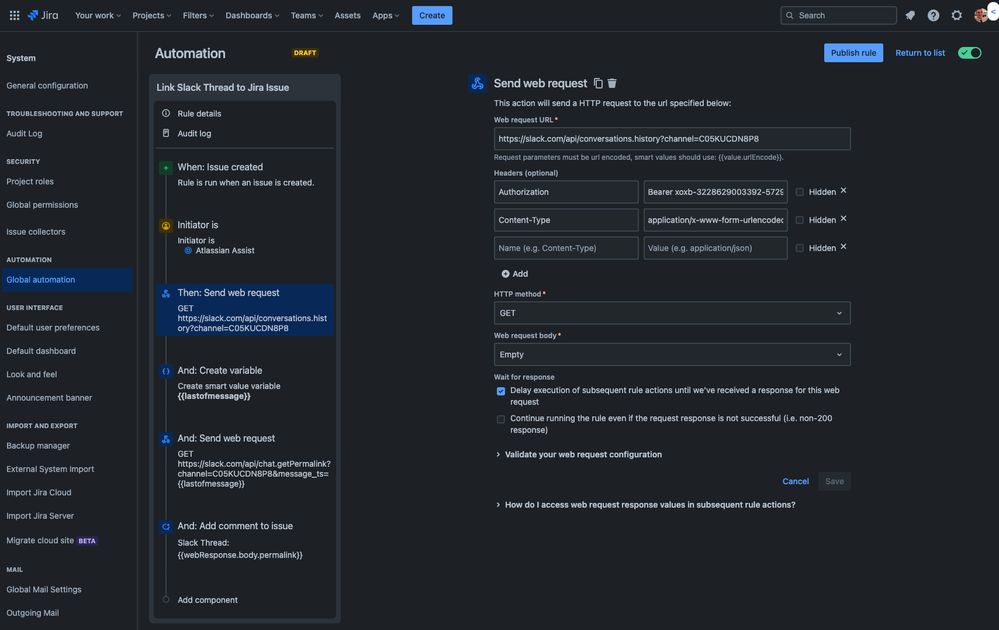Click Cancel on the web request form
The image size is (999, 630).
point(795,481)
